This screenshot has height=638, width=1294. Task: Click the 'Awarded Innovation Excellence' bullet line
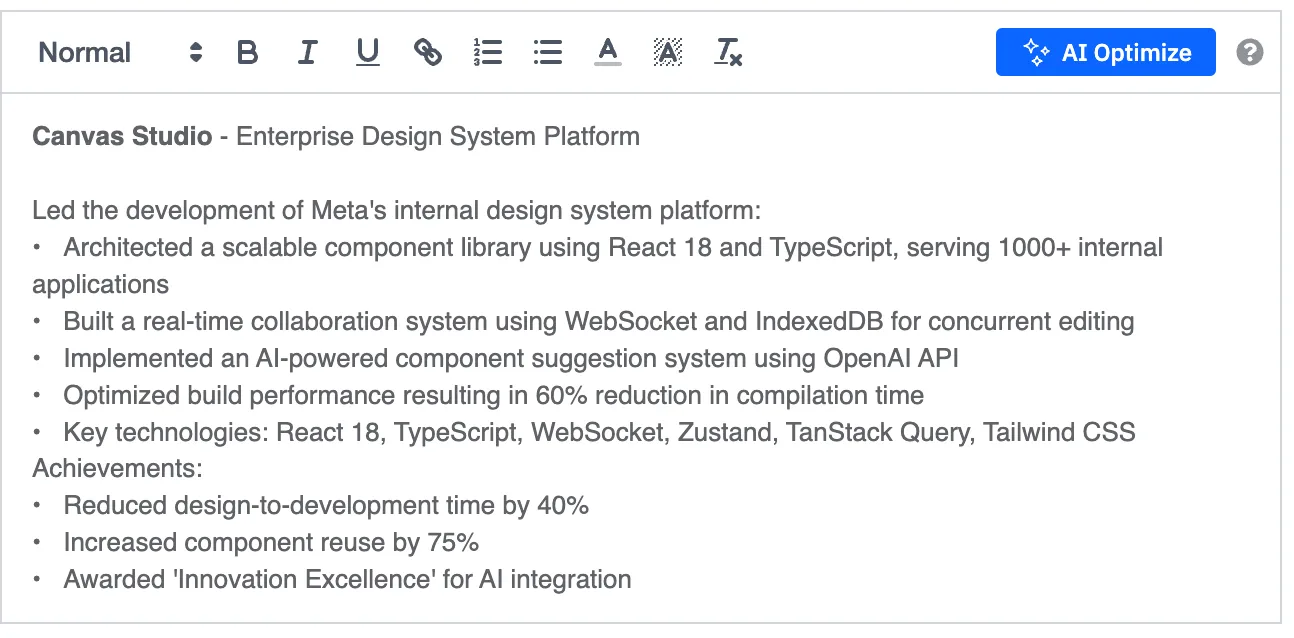[347, 579]
